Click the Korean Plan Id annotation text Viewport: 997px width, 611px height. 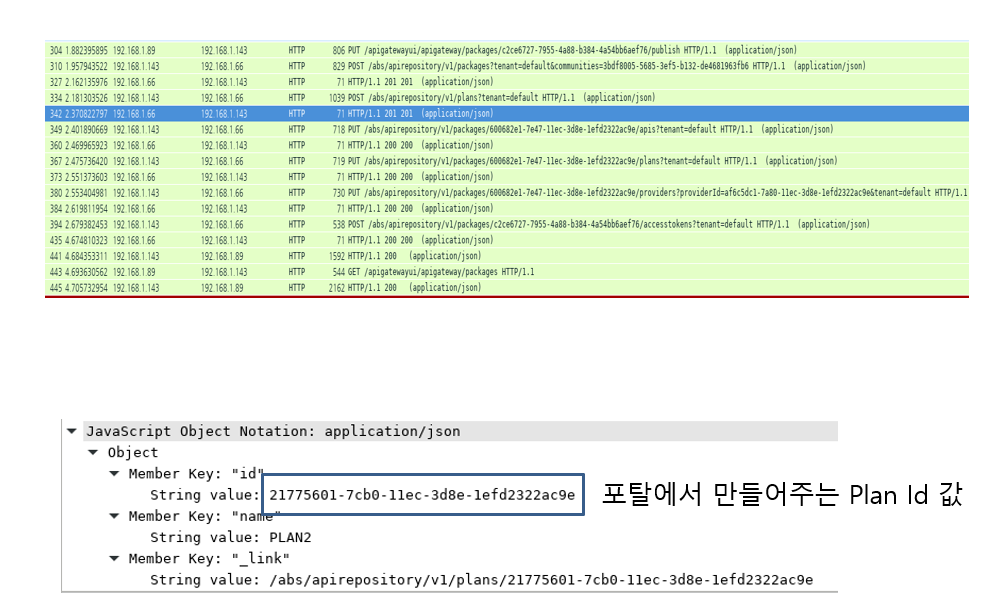click(x=781, y=495)
